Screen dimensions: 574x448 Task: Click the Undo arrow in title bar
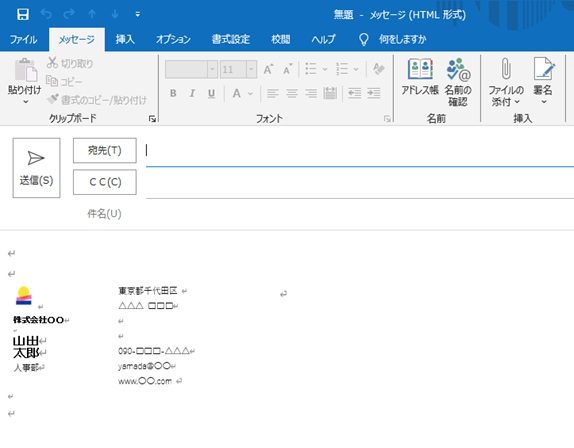coord(46,14)
